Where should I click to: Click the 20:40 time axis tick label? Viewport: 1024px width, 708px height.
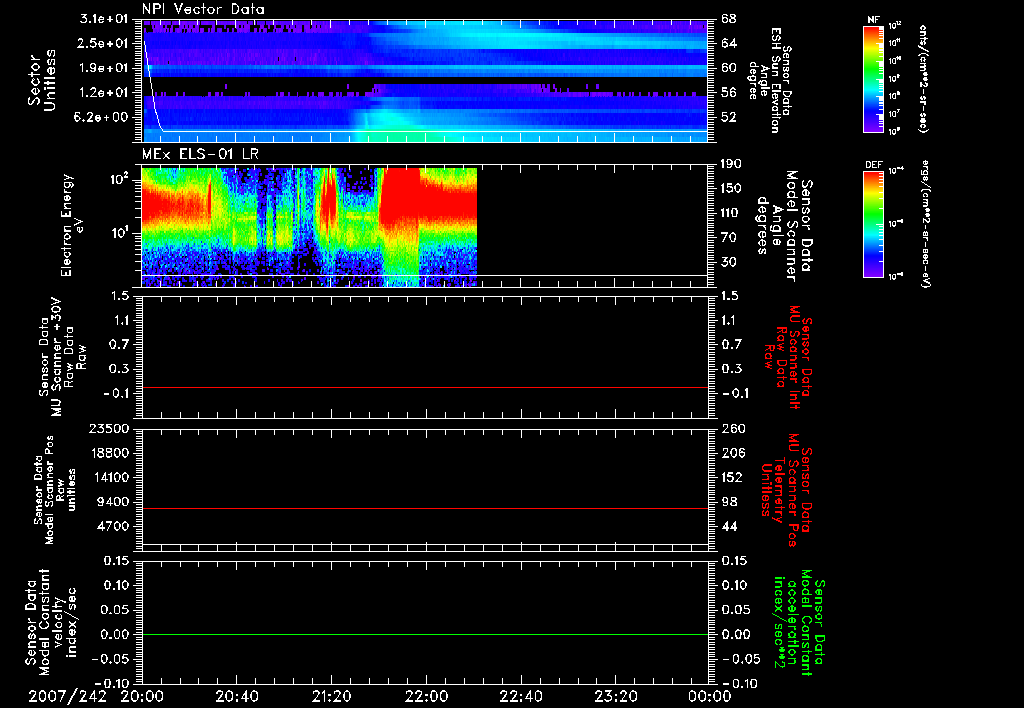pyautogui.click(x=237, y=696)
